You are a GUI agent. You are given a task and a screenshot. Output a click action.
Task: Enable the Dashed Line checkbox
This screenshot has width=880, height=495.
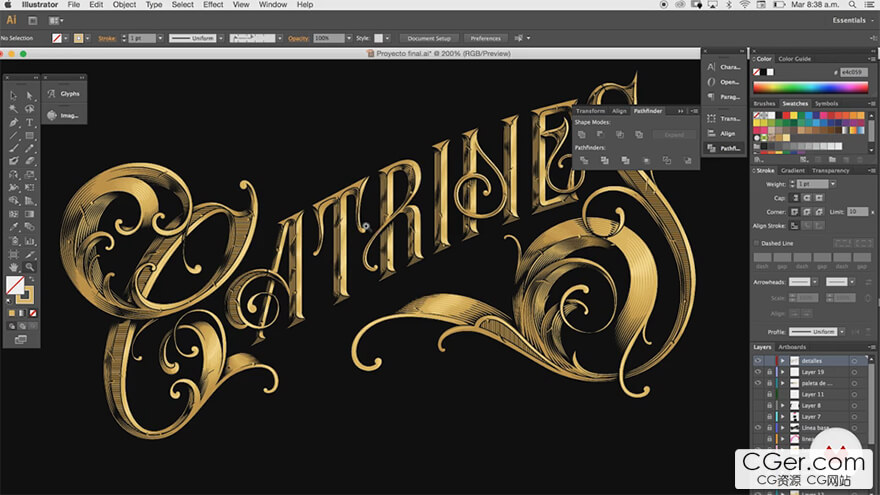point(757,243)
